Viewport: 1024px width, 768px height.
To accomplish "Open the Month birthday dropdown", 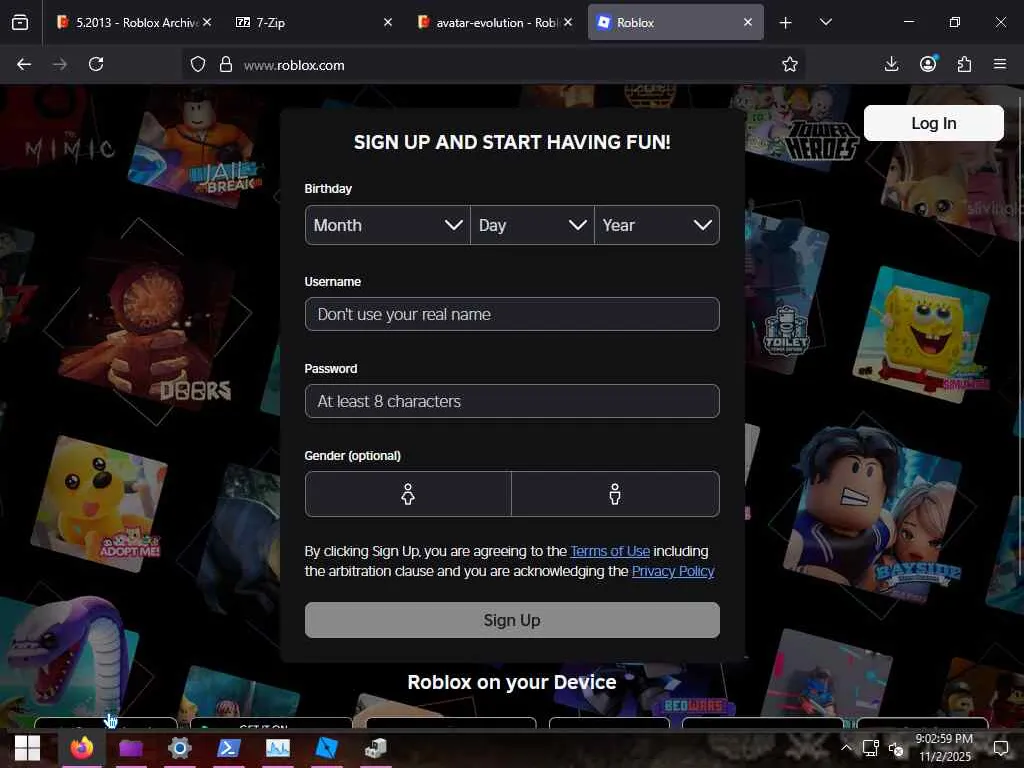I will [x=387, y=225].
